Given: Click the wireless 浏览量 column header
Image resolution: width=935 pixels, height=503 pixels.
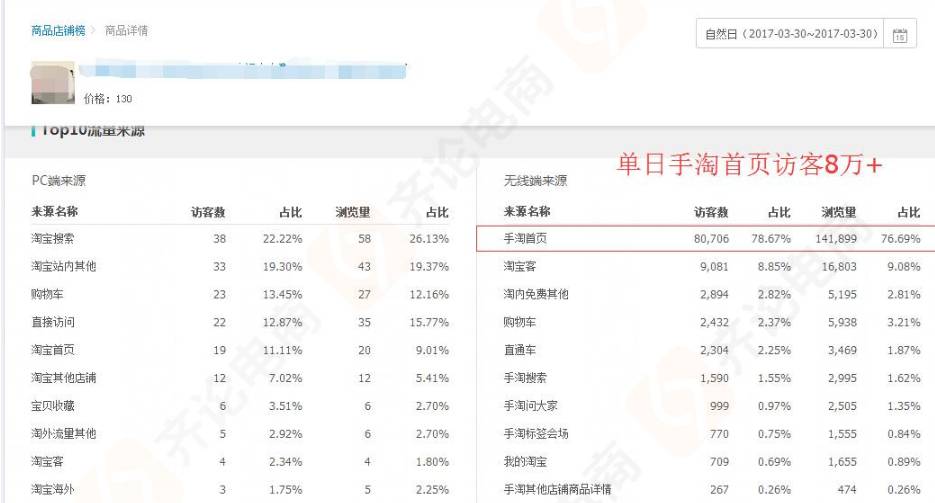Looking at the screenshot, I should (839, 212).
